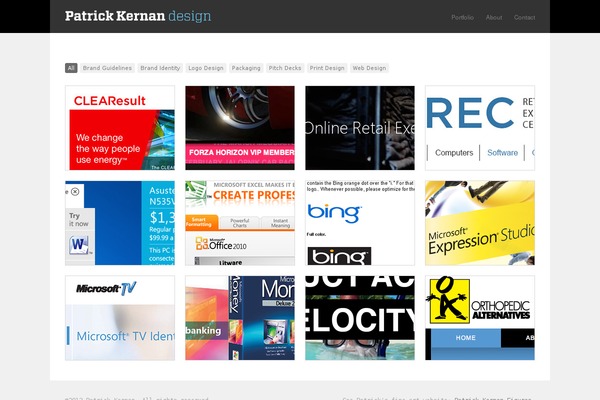Filter projects by Logo Design

pos(205,68)
